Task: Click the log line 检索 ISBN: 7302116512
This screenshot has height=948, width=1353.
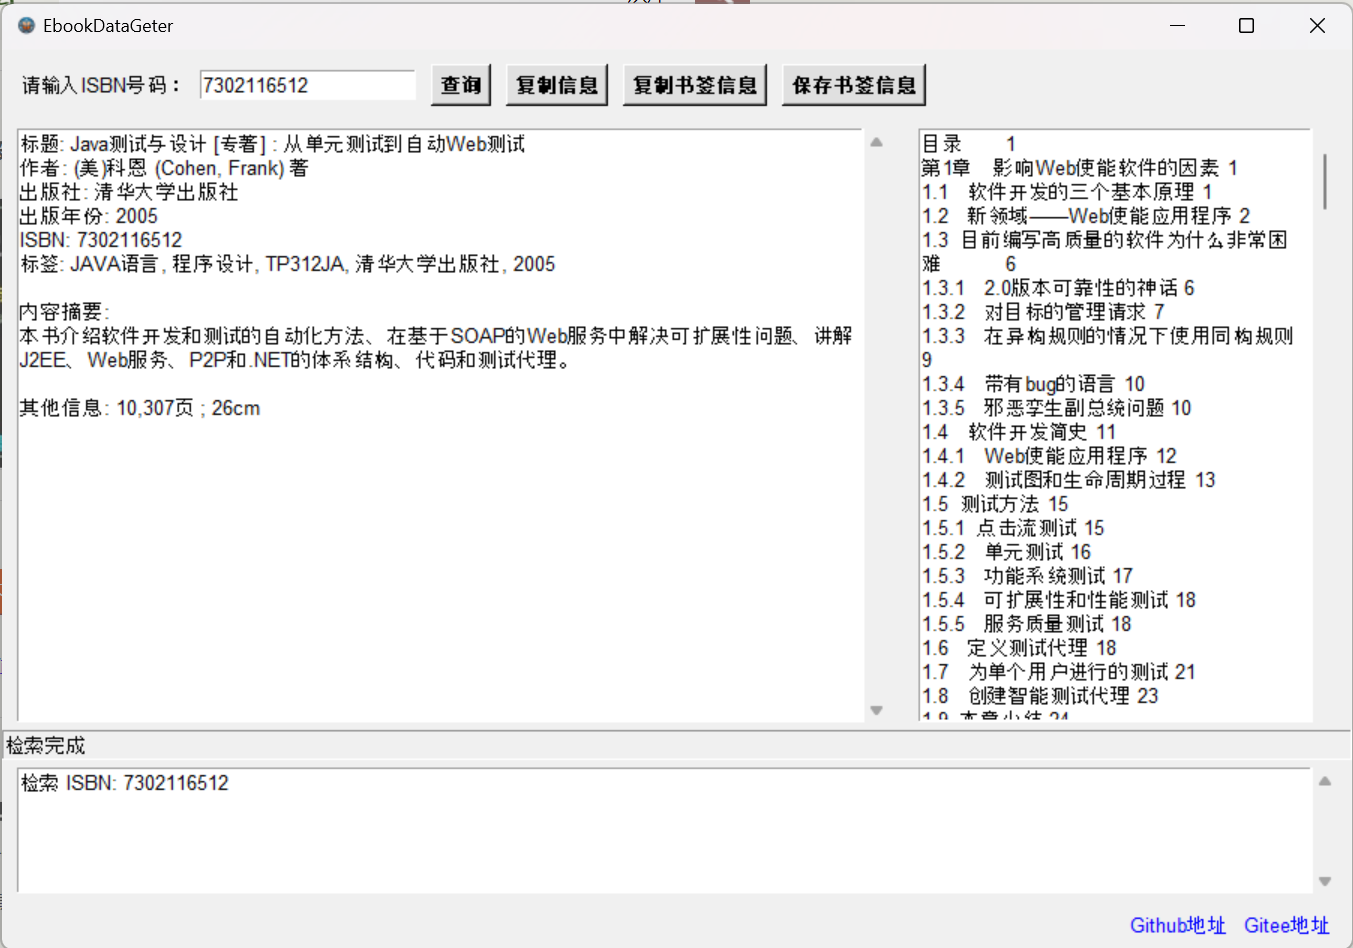Action: tap(125, 783)
